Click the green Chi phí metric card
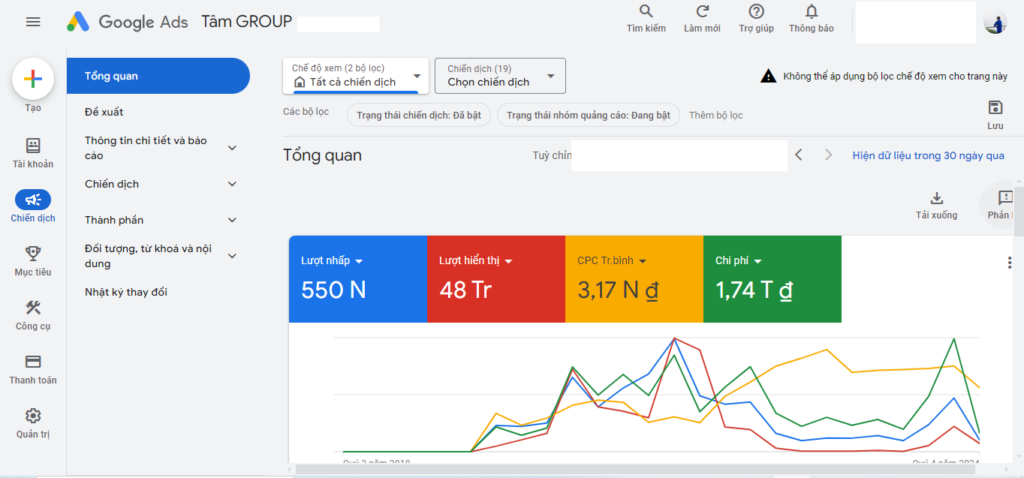This screenshot has height=478, width=1024. point(772,279)
